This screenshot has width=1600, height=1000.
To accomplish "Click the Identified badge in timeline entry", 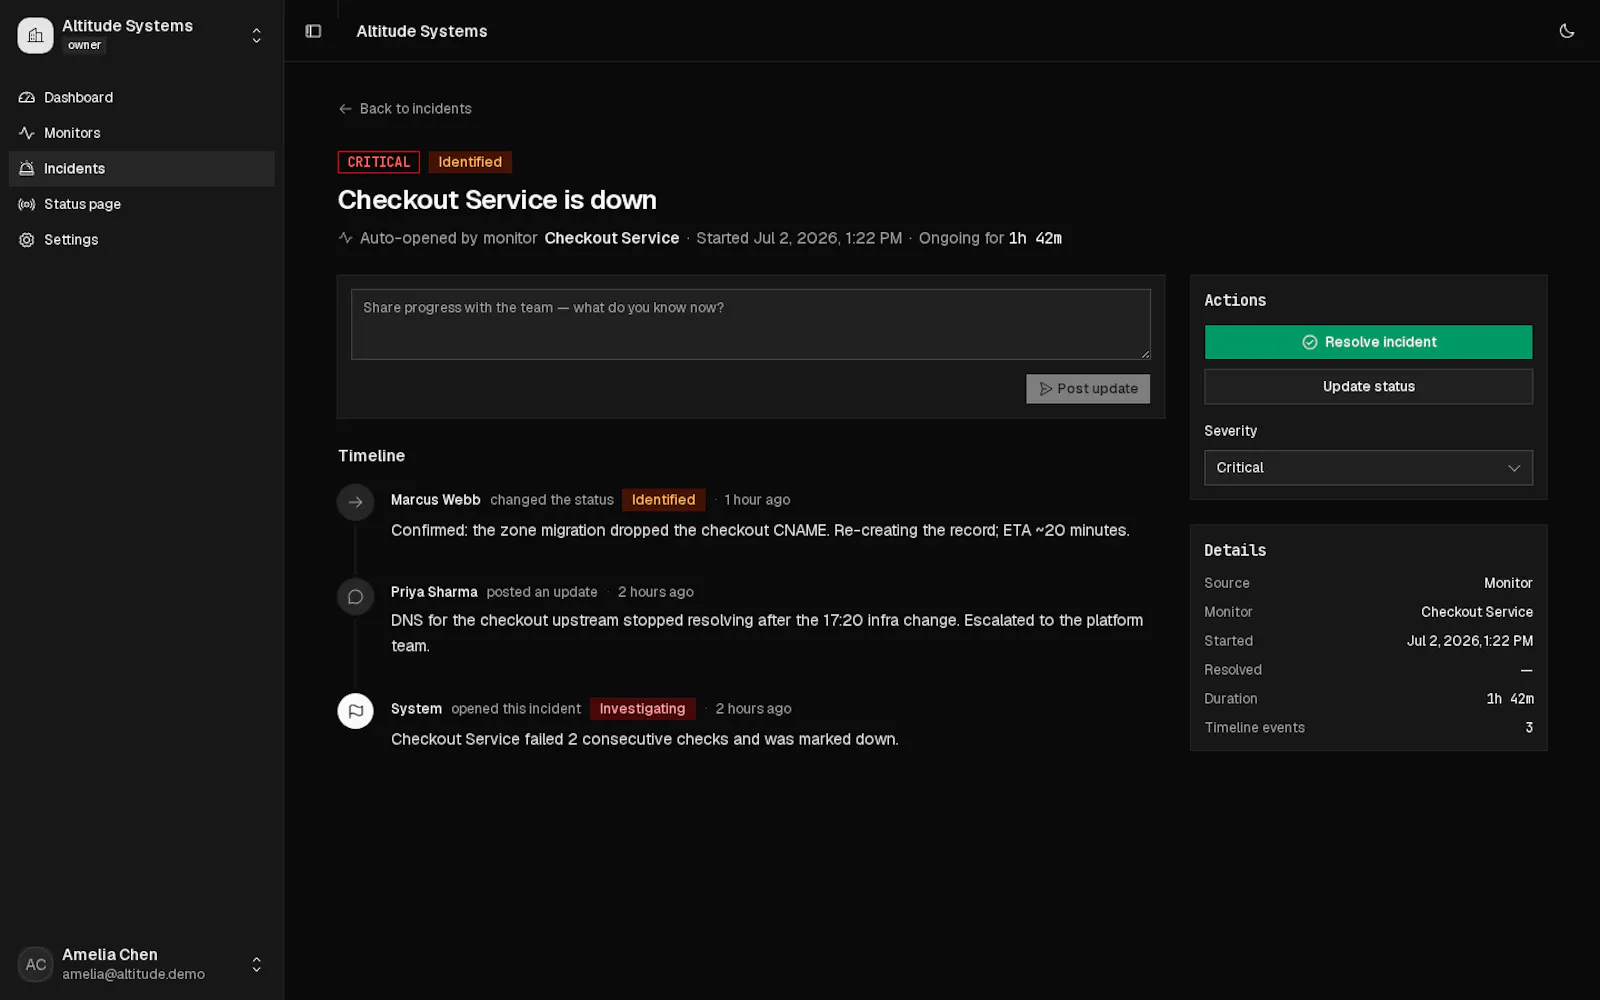I will [x=663, y=500].
